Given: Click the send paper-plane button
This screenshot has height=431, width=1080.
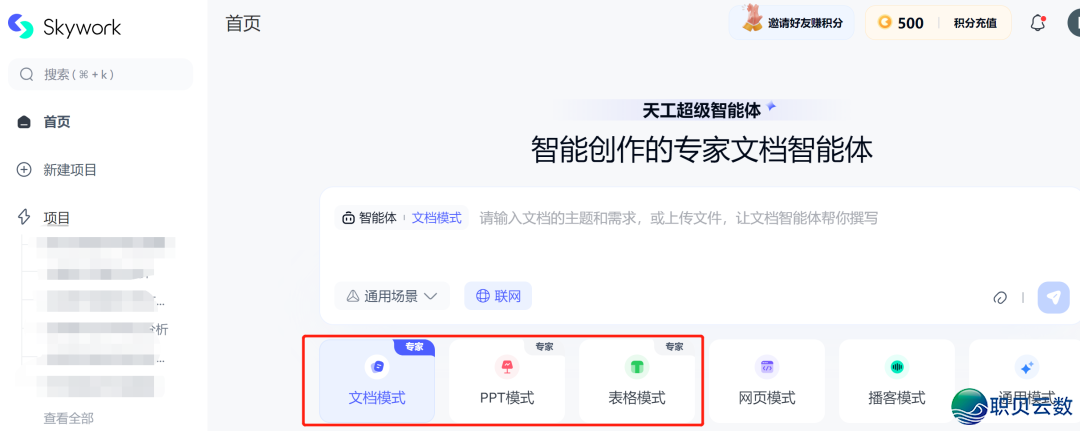Looking at the screenshot, I should [1053, 297].
